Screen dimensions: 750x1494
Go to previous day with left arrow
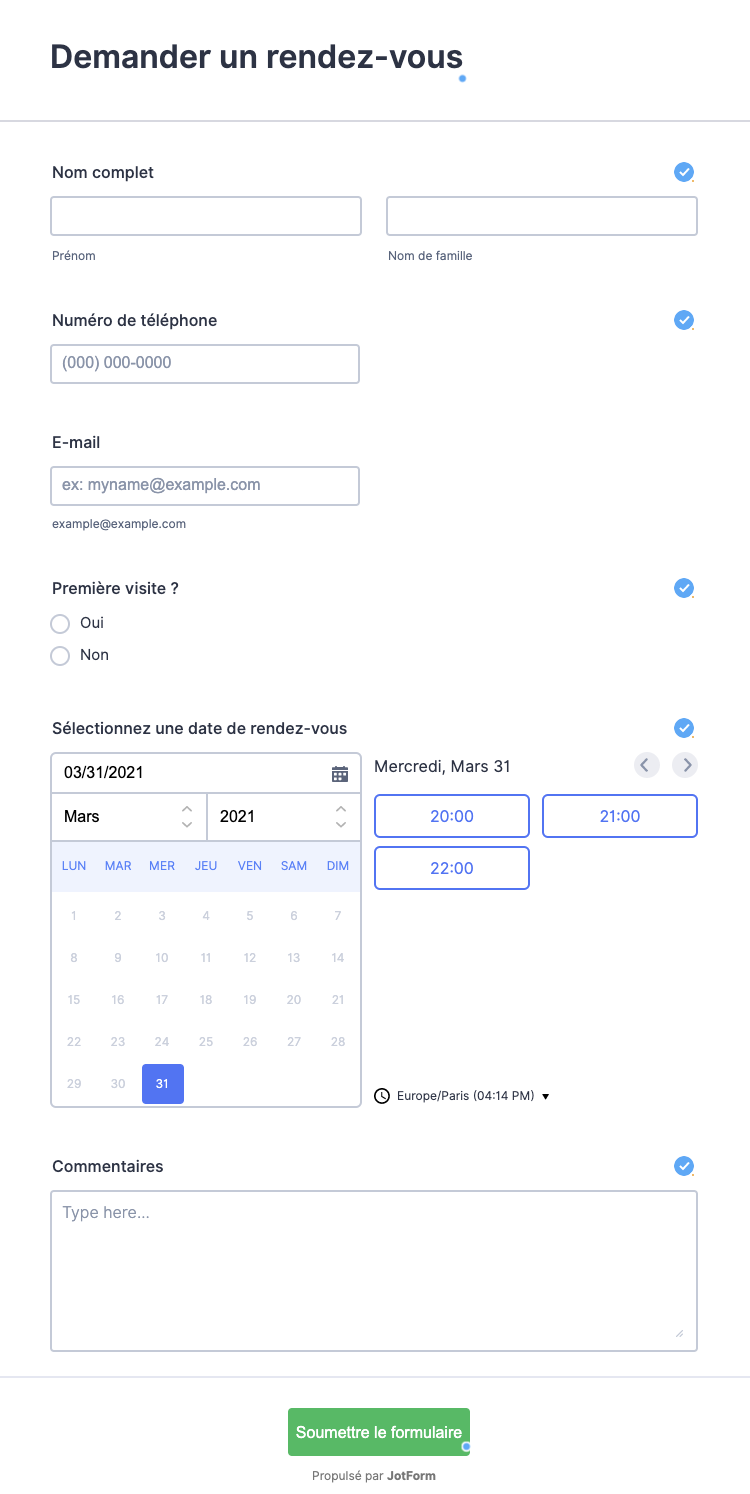click(646, 766)
